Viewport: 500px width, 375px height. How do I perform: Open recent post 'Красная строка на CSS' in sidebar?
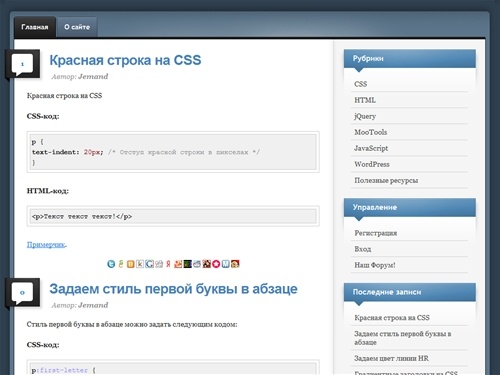tap(392, 318)
